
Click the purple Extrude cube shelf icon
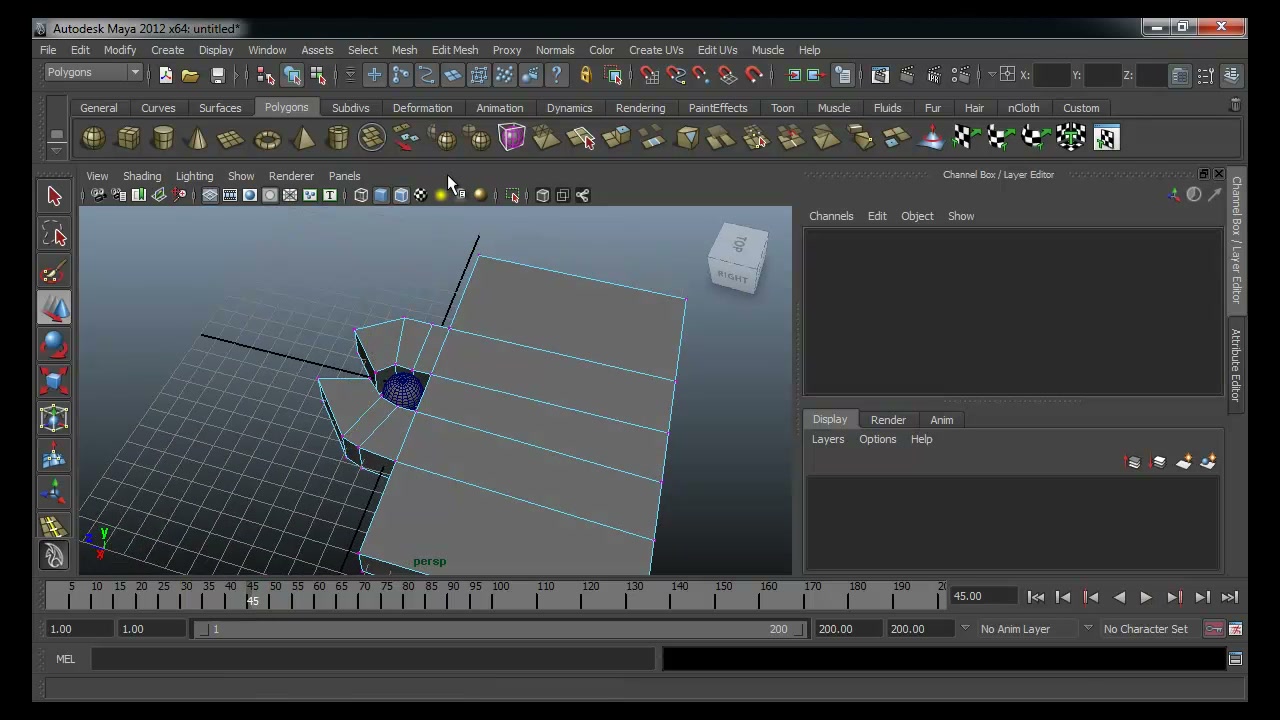(x=511, y=138)
